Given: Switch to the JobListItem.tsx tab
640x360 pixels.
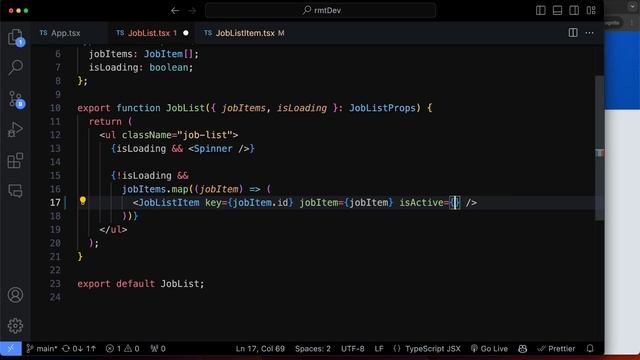Looking at the screenshot, I should tap(245, 33).
